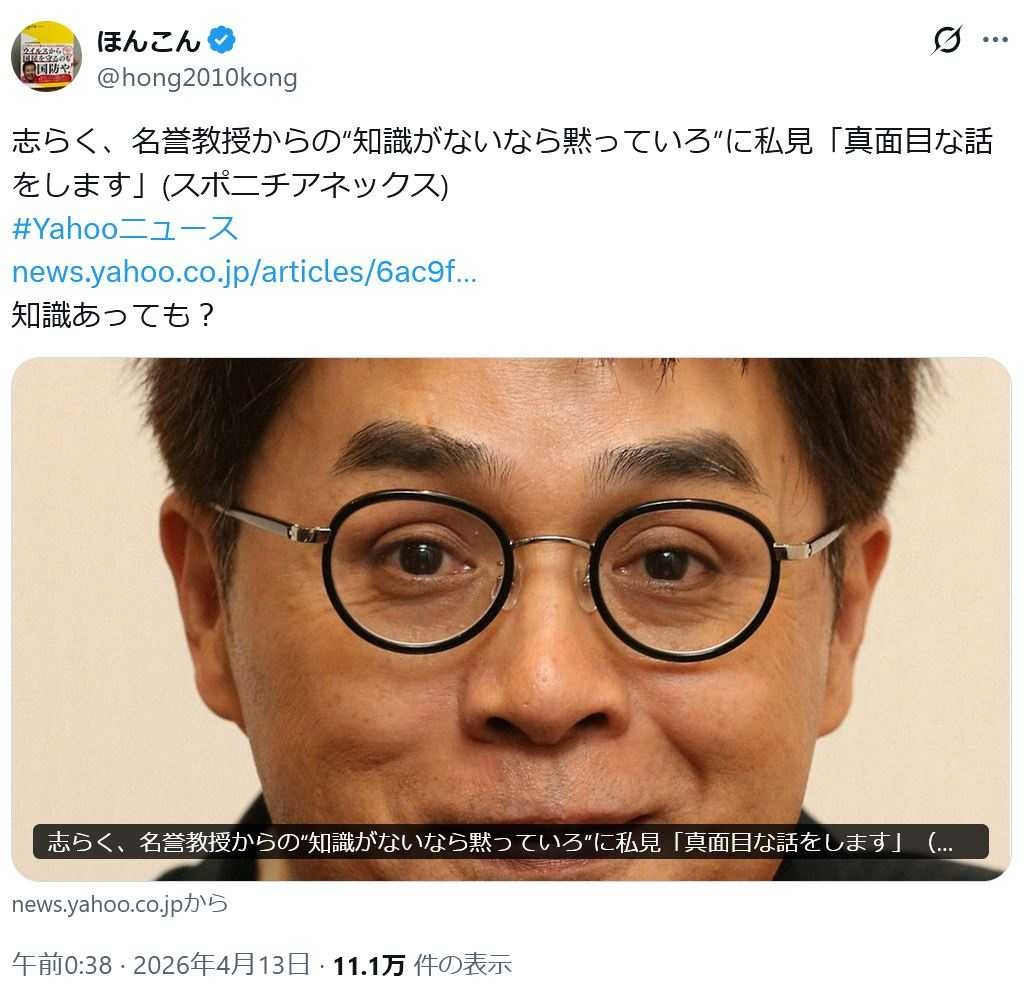Screen dimensions: 1028x990
Task: Open the article preview photo card
Action: (511, 618)
